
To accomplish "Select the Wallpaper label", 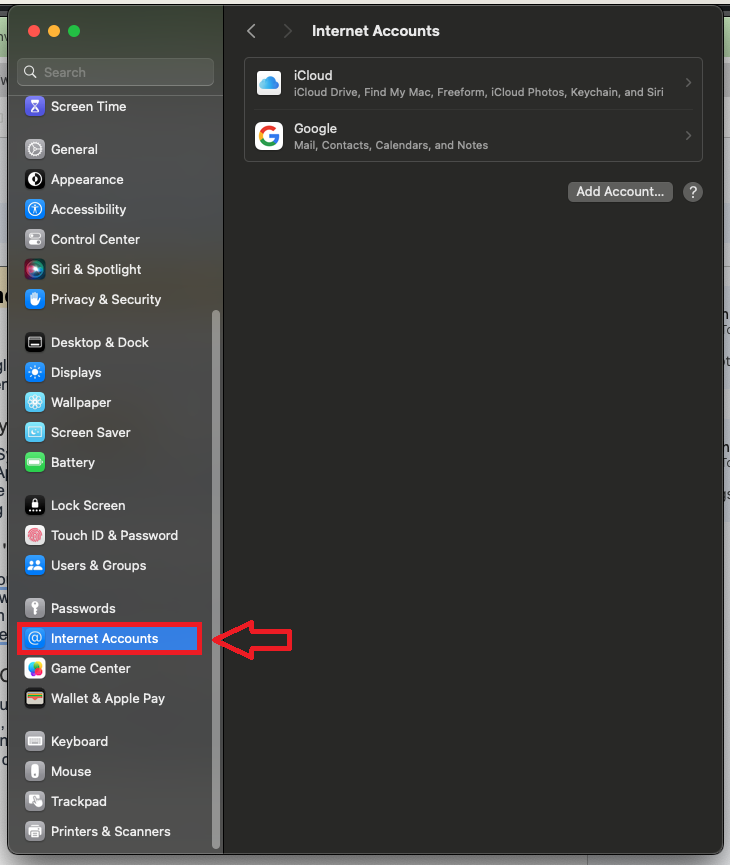I will pyautogui.click(x=81, y=402).
